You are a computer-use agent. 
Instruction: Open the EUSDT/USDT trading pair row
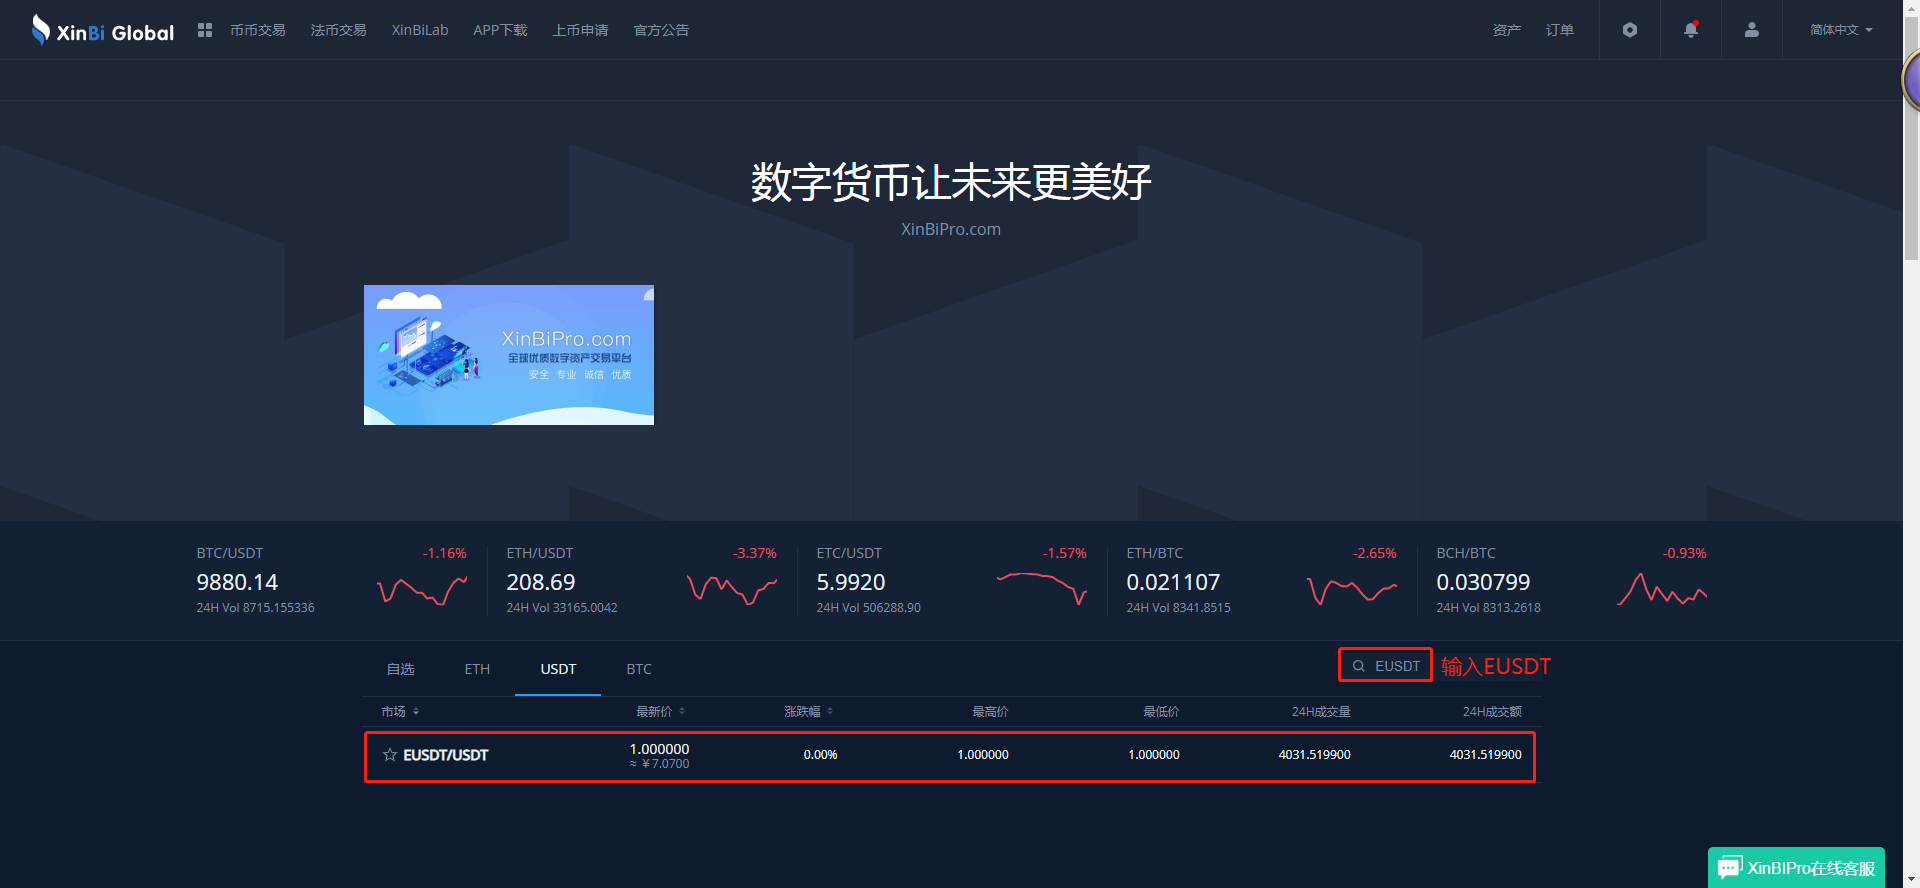pyautogui.click(x=950, y=757)
